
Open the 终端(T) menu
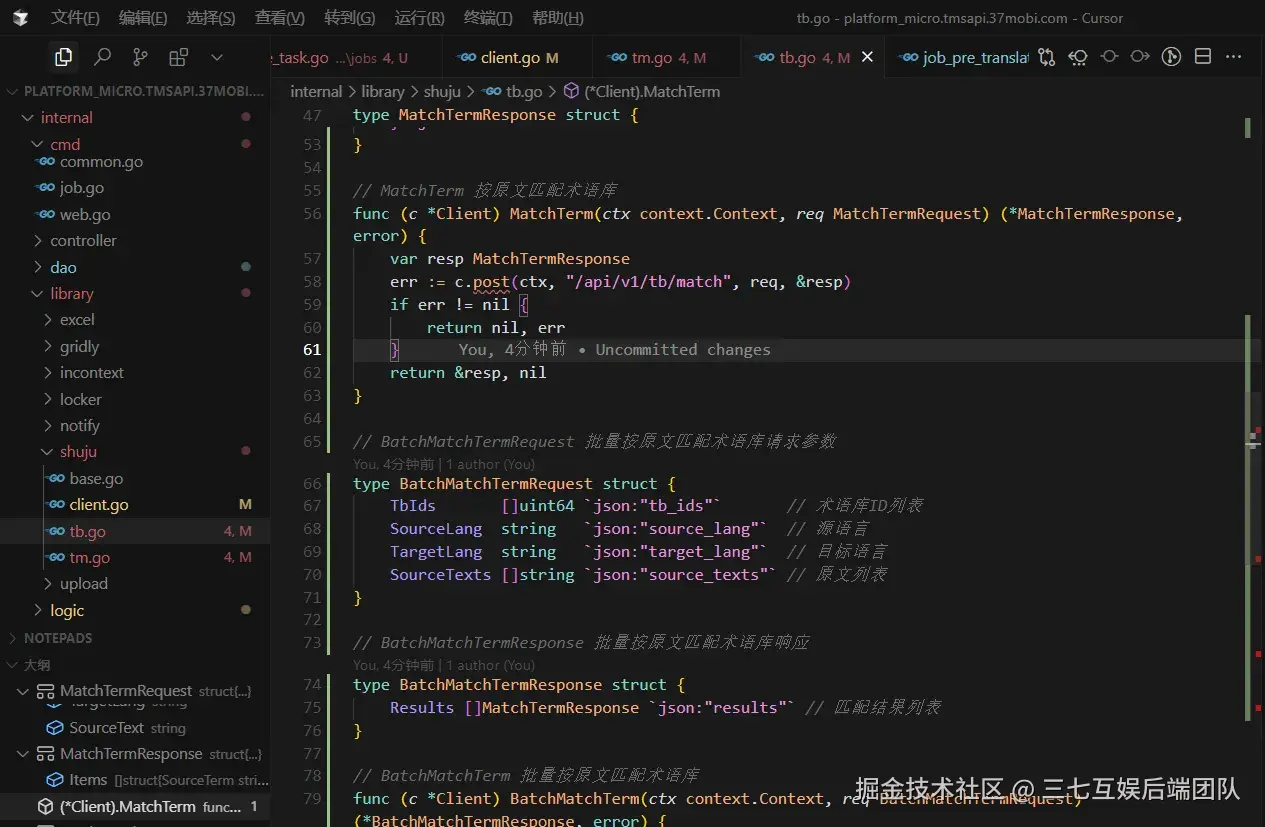click(x=488, y=18)
